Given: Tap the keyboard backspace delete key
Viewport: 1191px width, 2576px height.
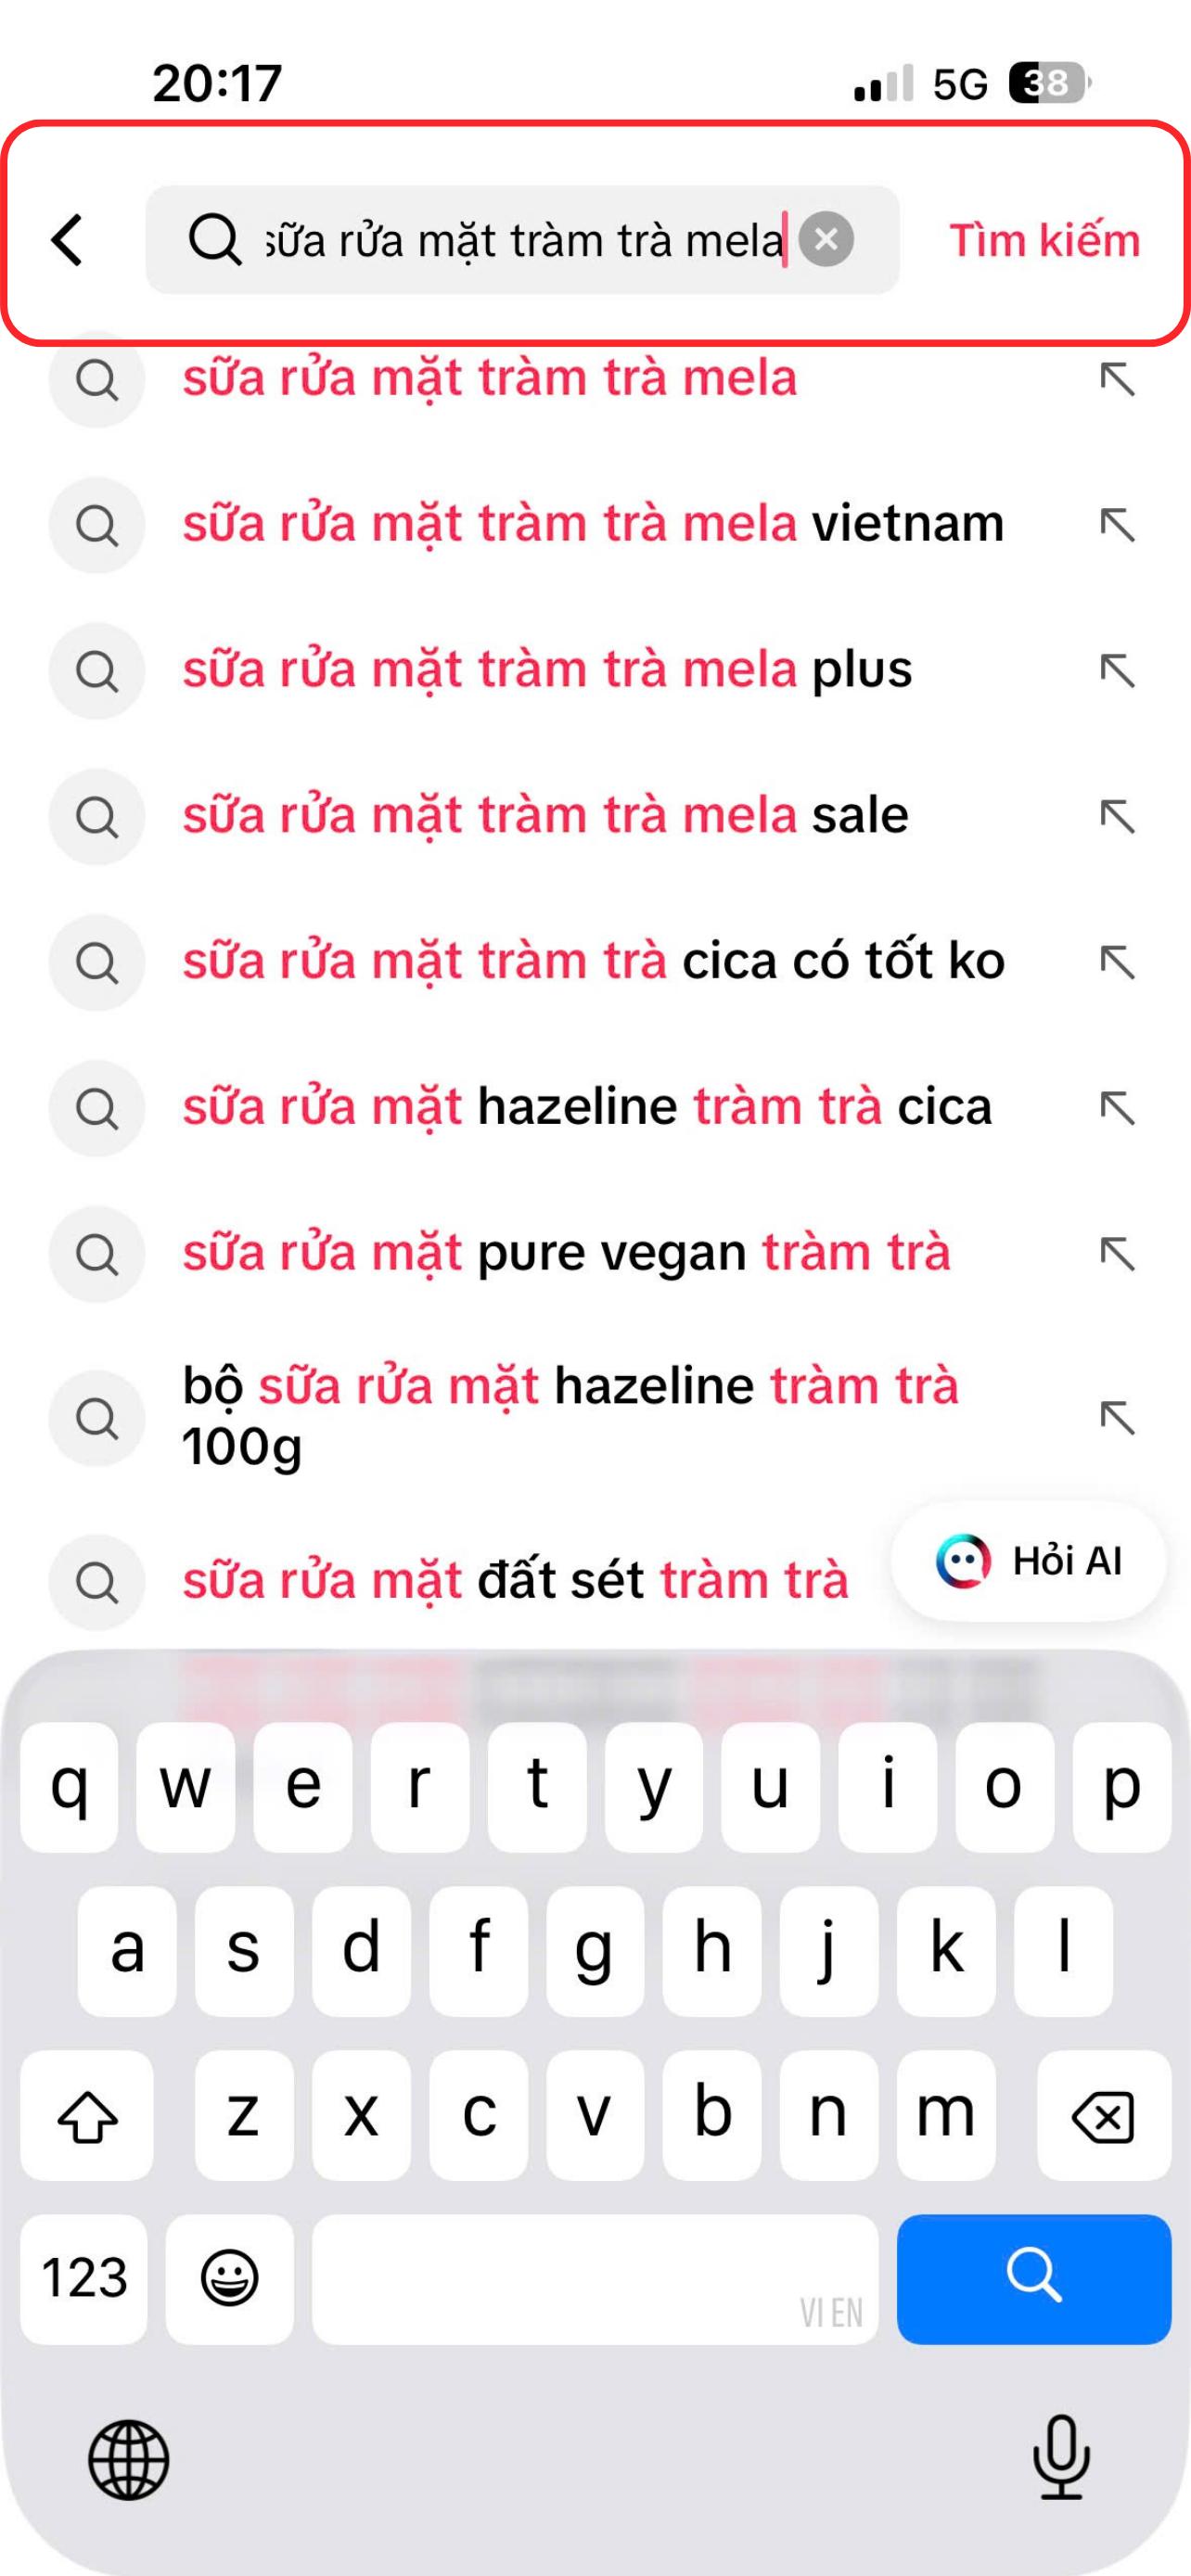Looking at the screenshot, I should [x=1104, y=2115].
